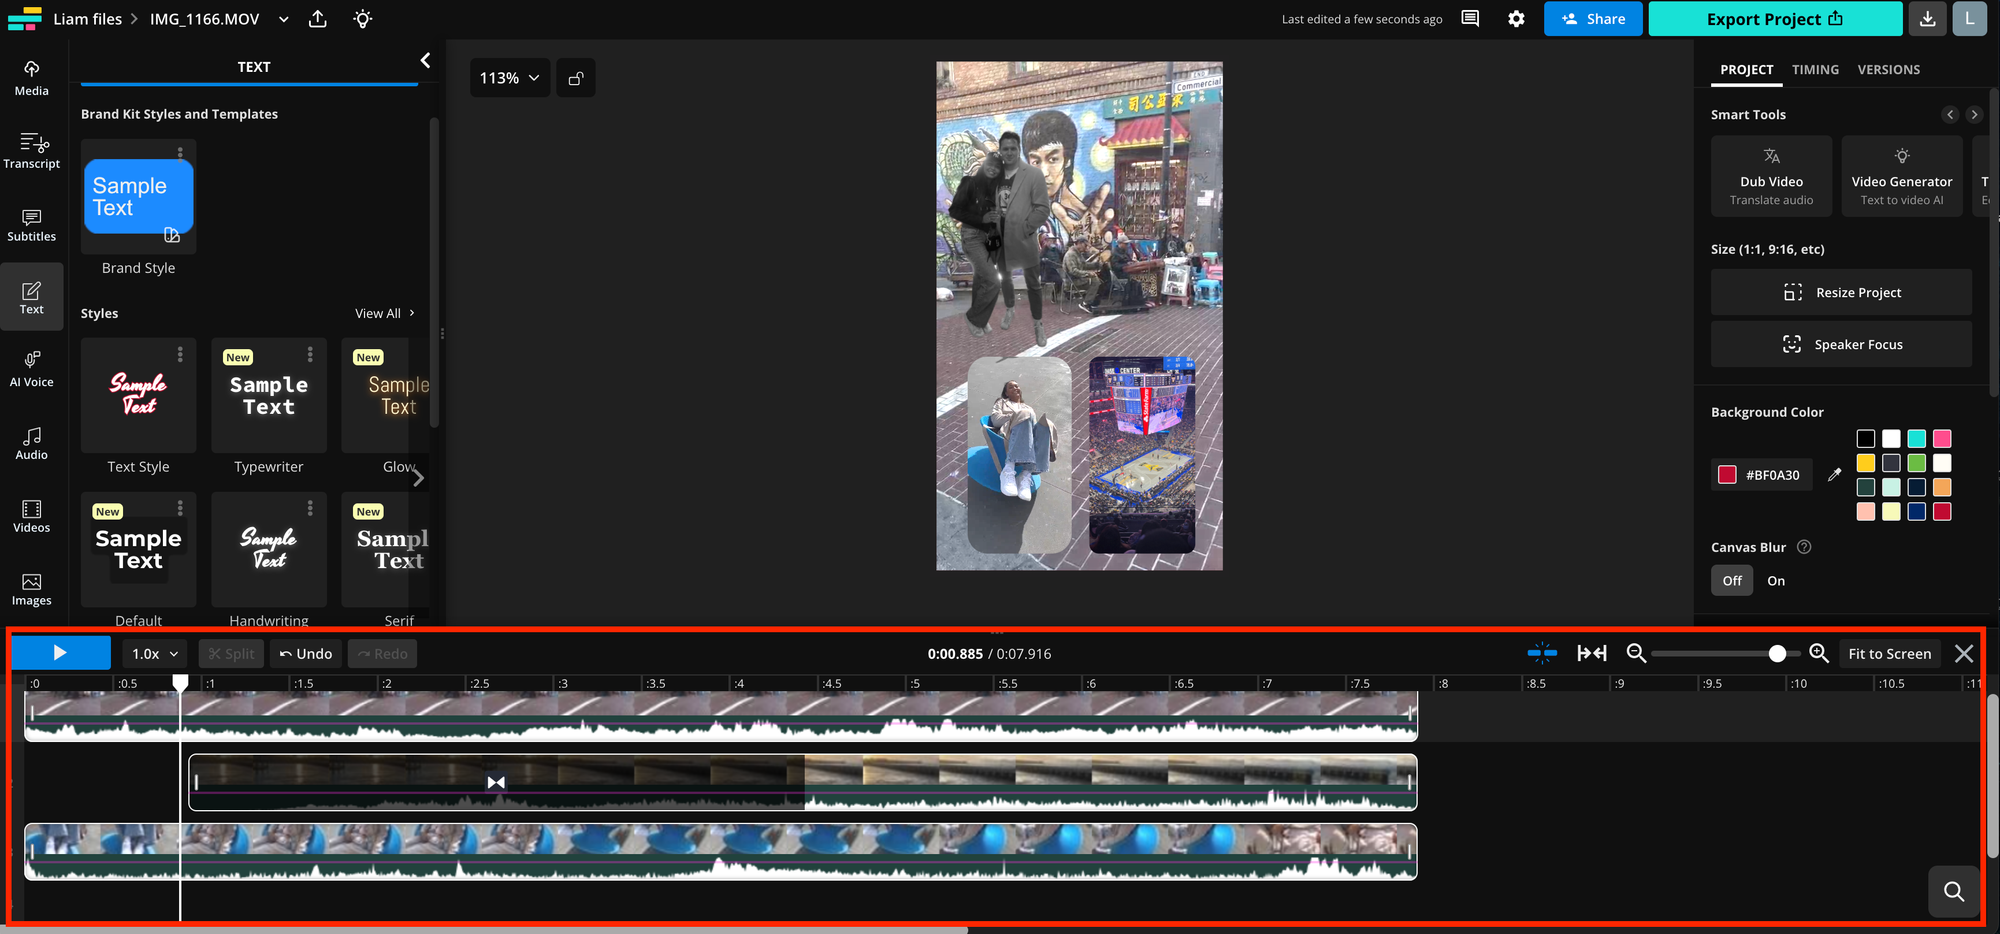Select the Text sidebar tool

(31, 297)
